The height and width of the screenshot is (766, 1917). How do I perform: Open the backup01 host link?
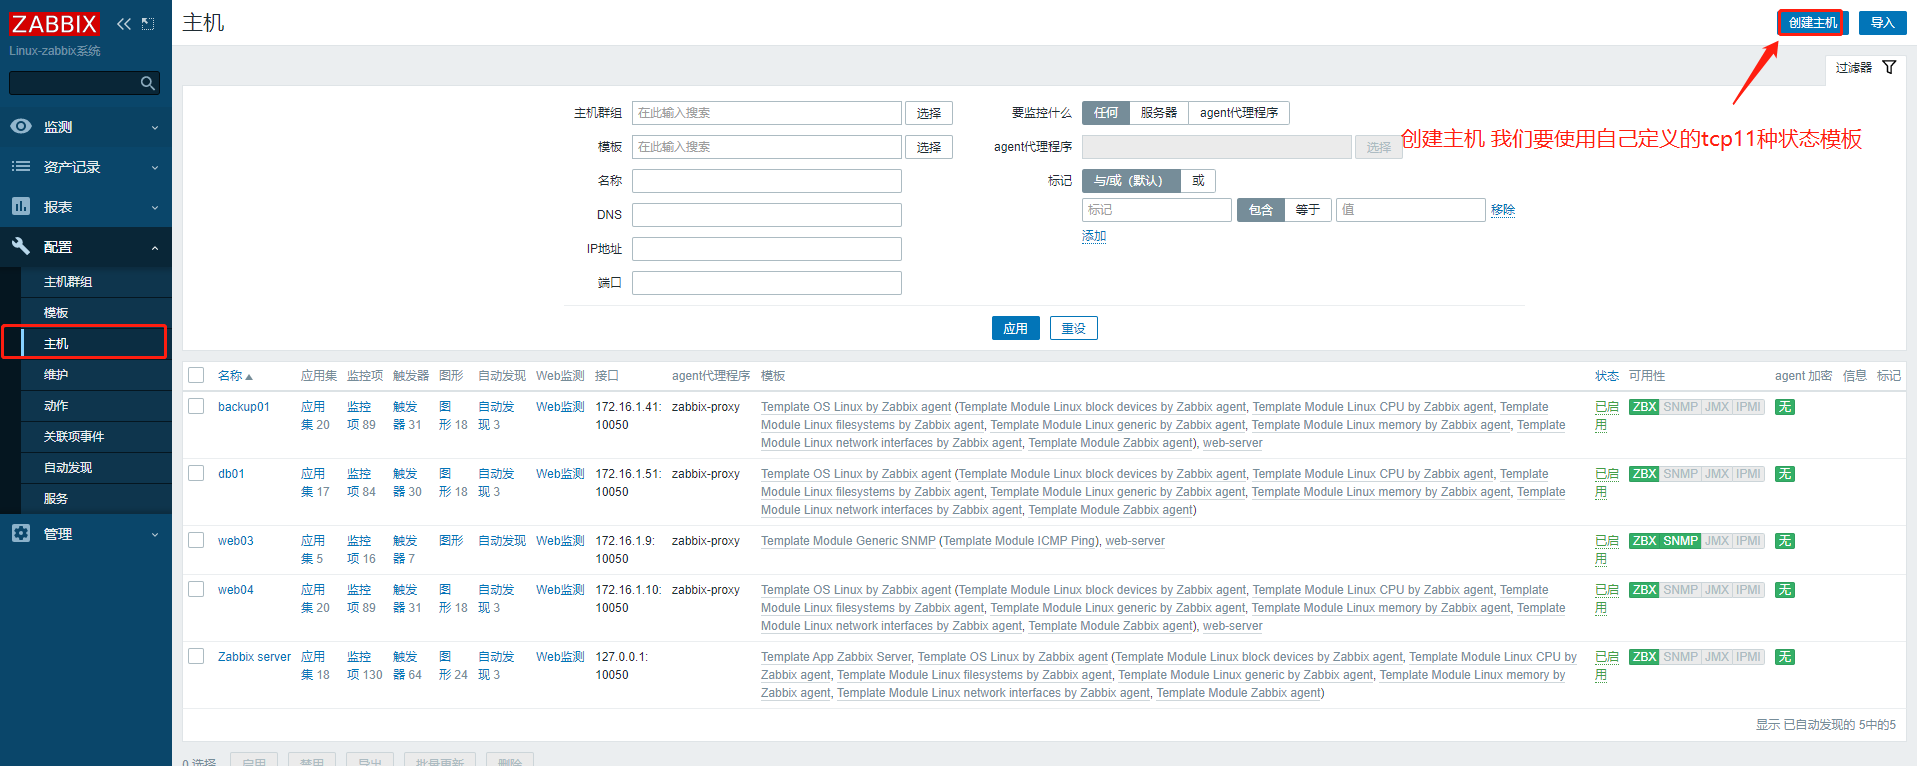[243, 407]
